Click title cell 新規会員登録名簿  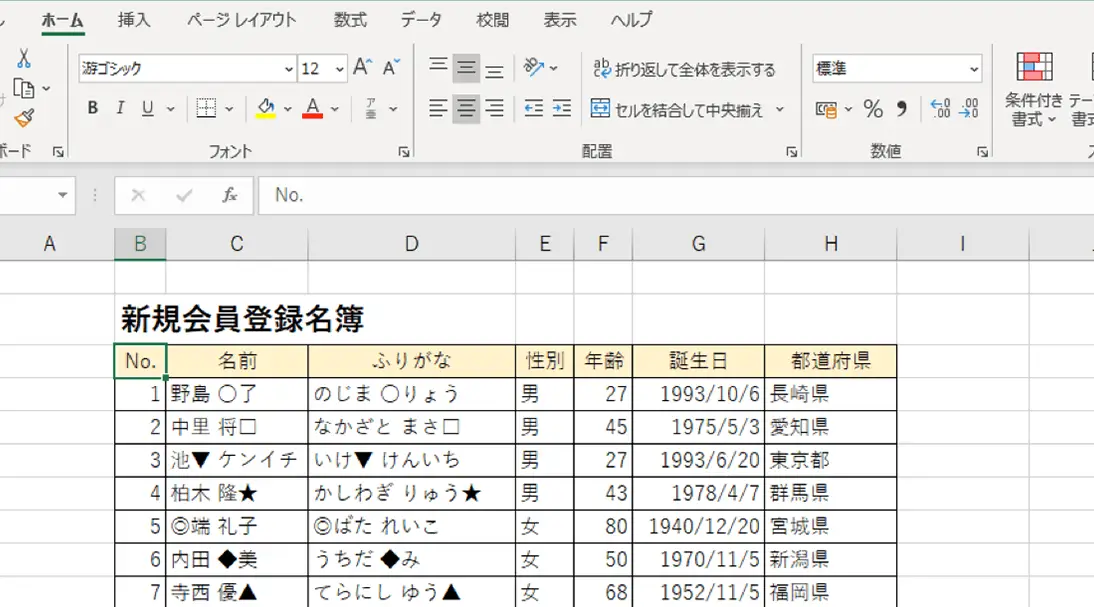pos(242,319)
